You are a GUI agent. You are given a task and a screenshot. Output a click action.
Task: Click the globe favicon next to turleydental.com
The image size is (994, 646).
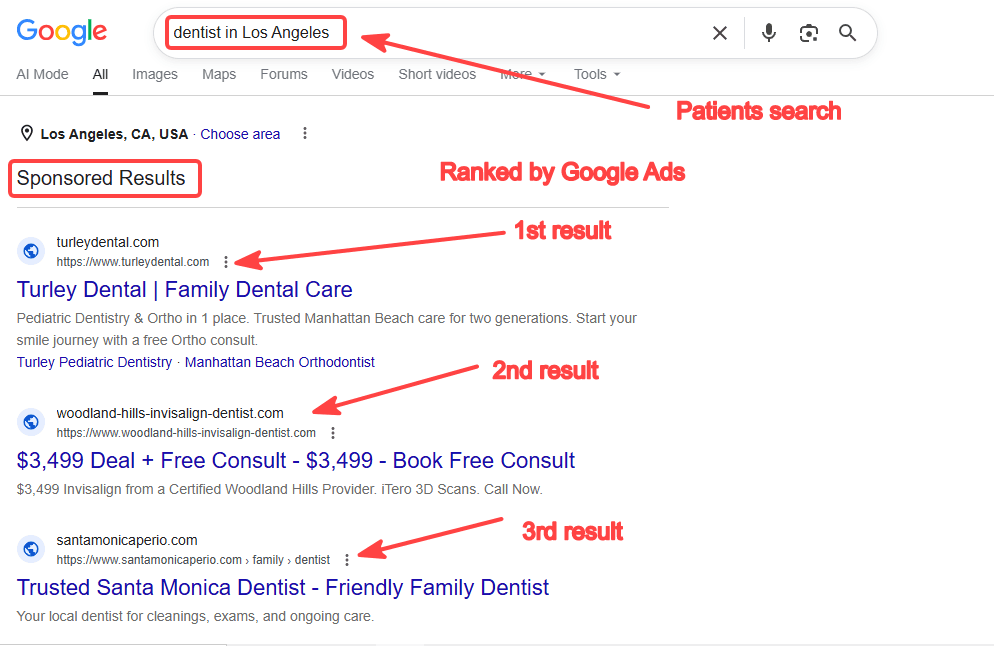coord(30,252)
